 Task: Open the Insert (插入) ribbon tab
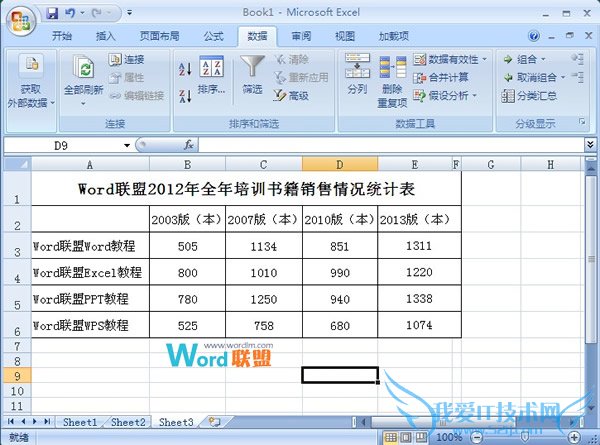point(106,36)
